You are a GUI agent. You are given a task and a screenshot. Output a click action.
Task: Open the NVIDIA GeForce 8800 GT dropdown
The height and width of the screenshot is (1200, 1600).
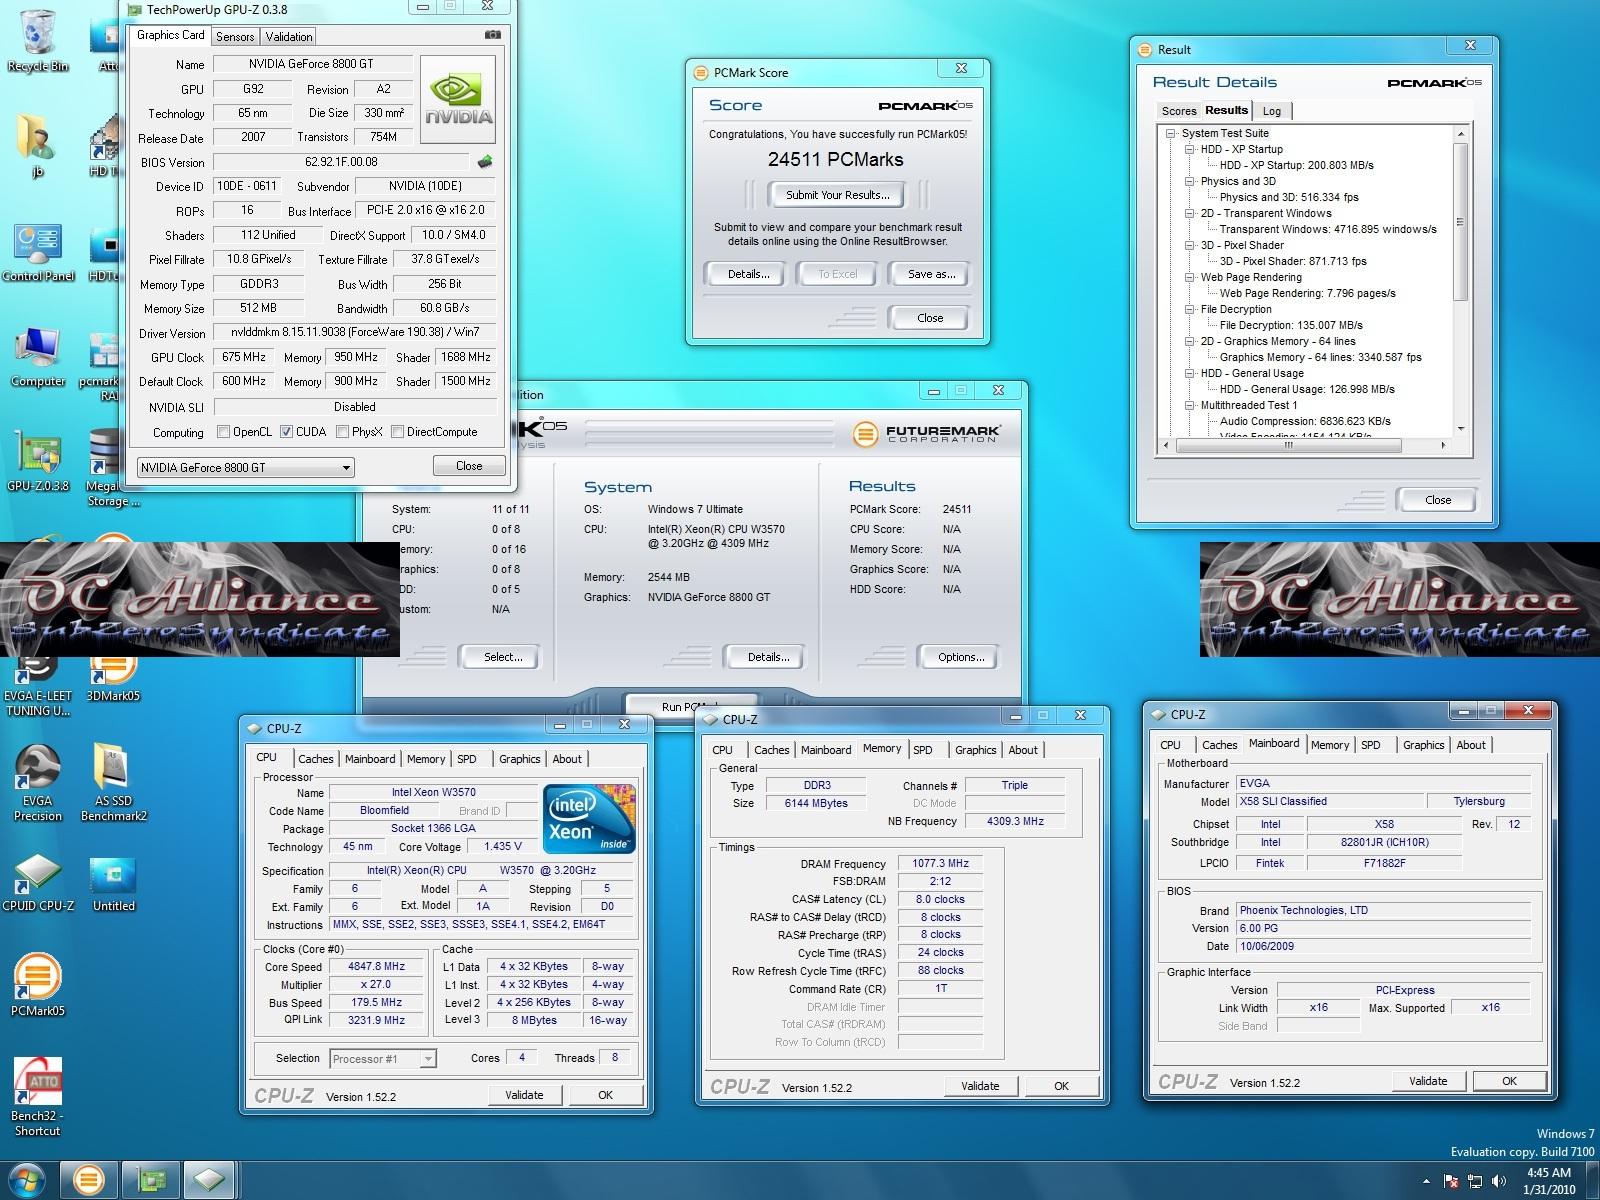coord(246,467)
